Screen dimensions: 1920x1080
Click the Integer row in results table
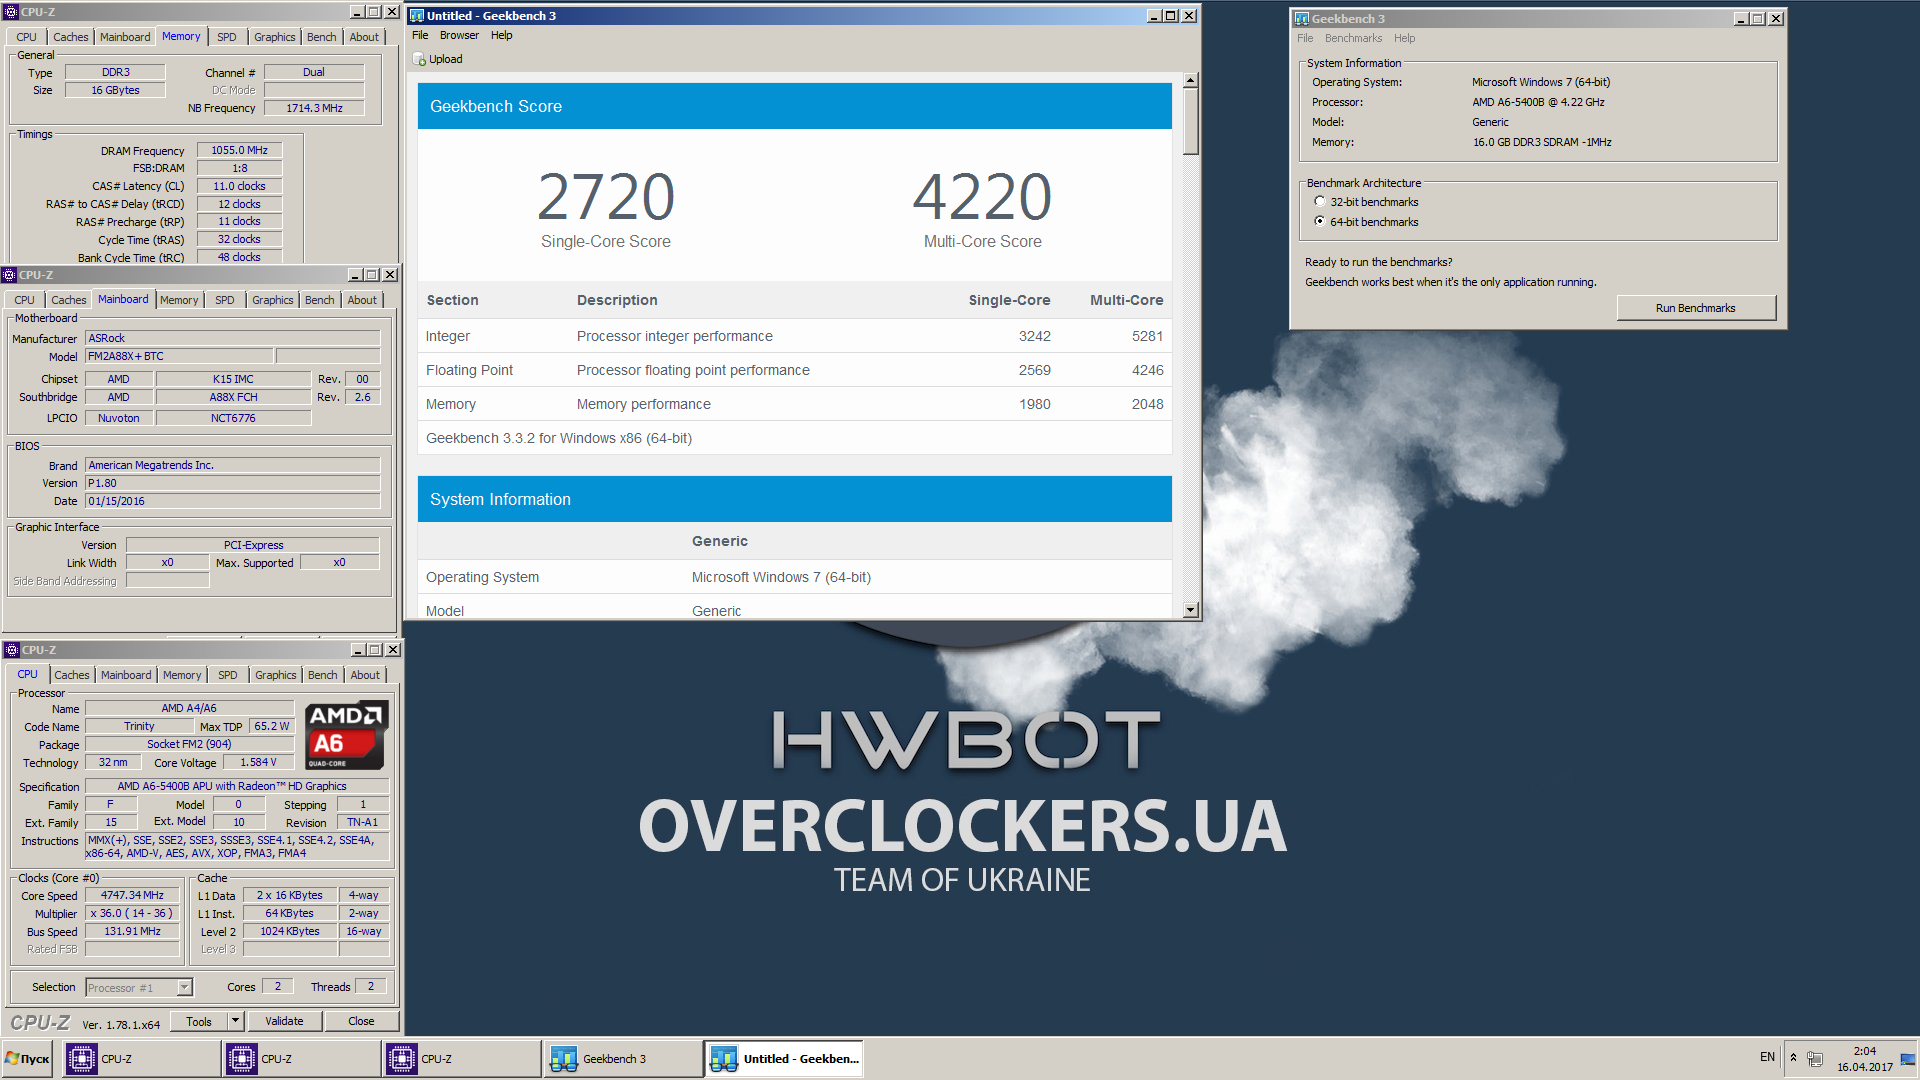coord(794,336)
